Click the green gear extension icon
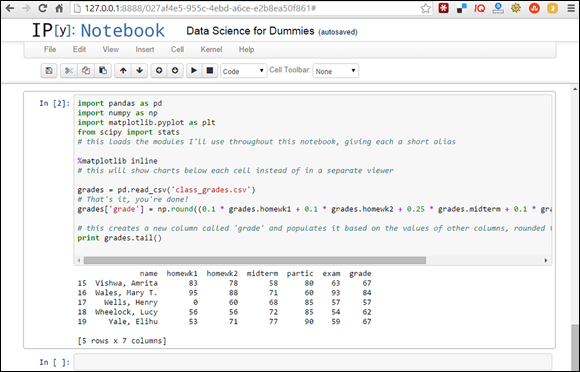This screenshot has height=372, width=580. coord(516,8)
